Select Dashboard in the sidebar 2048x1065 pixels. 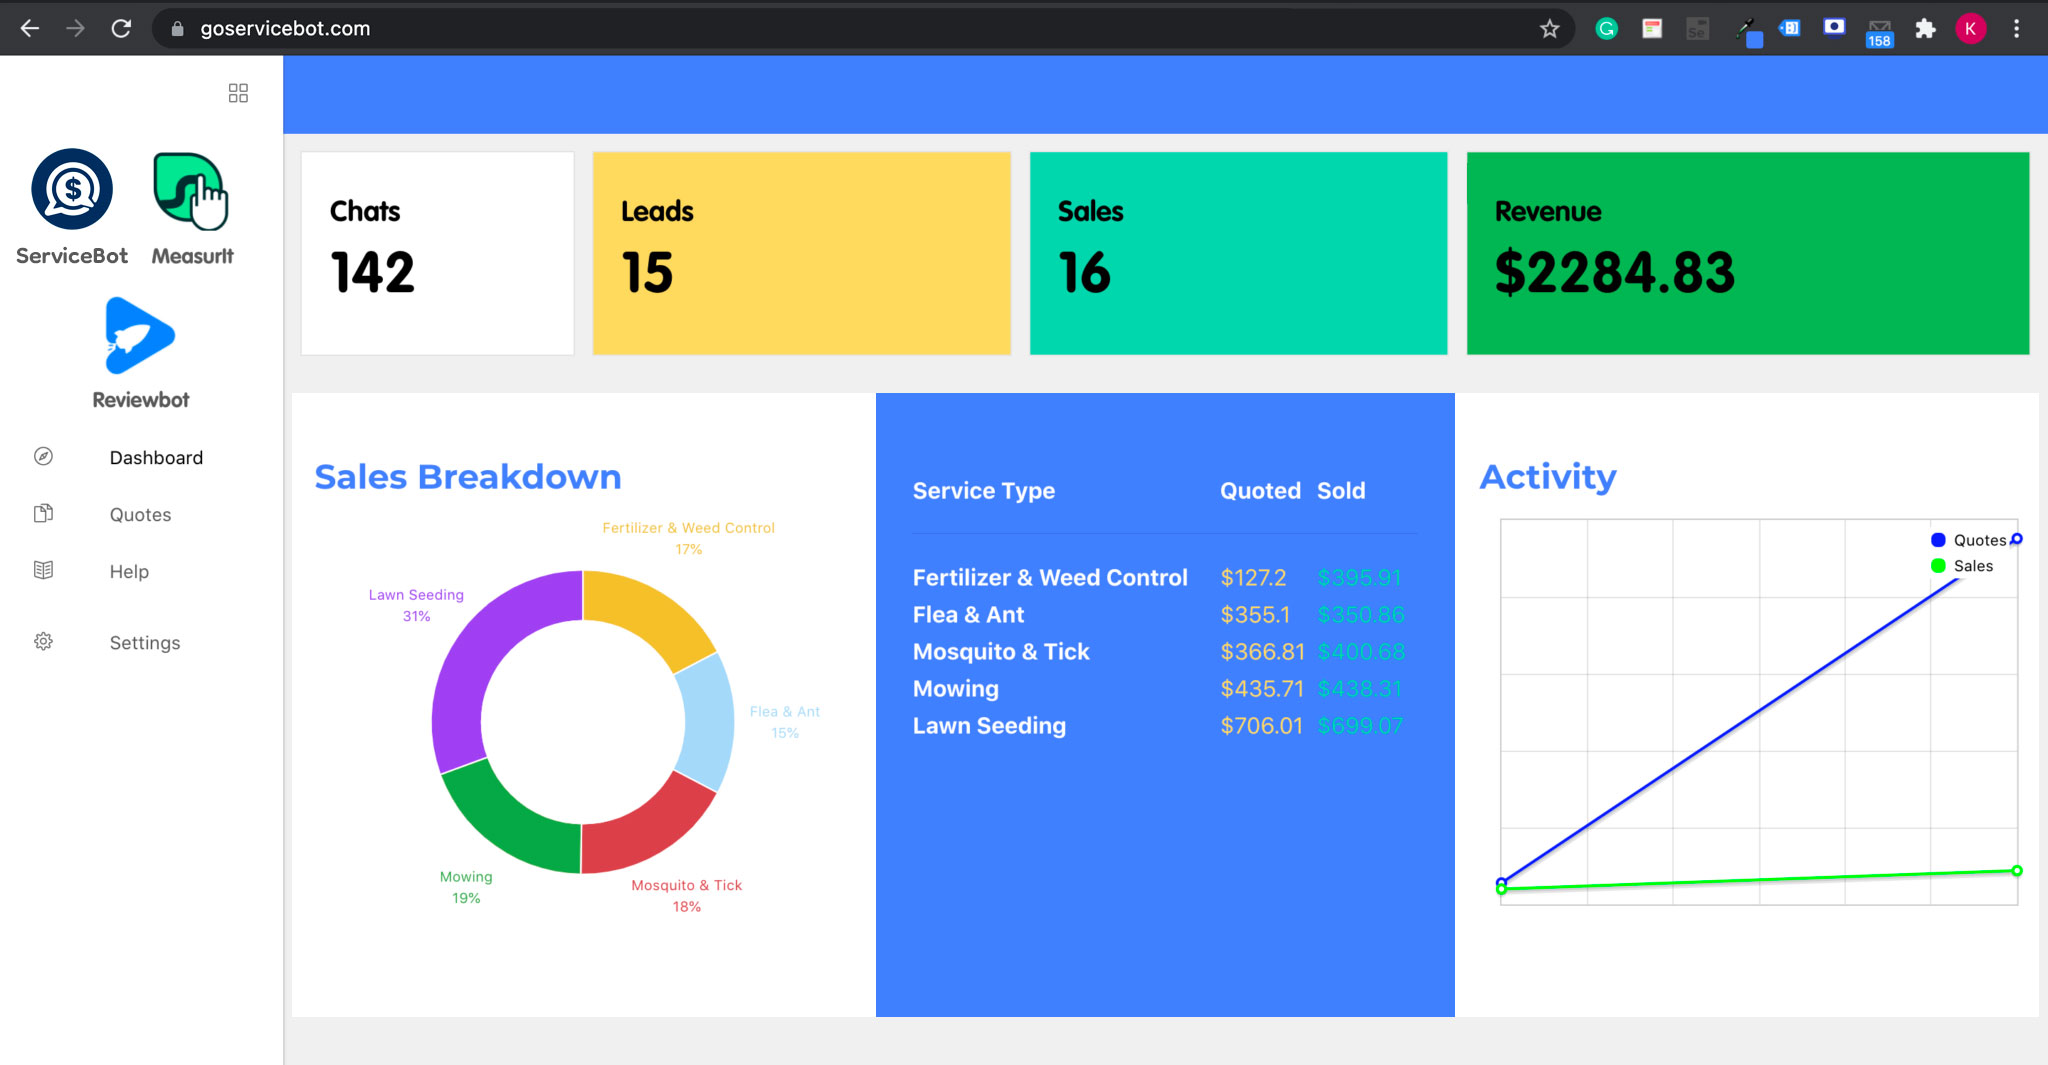156,458
